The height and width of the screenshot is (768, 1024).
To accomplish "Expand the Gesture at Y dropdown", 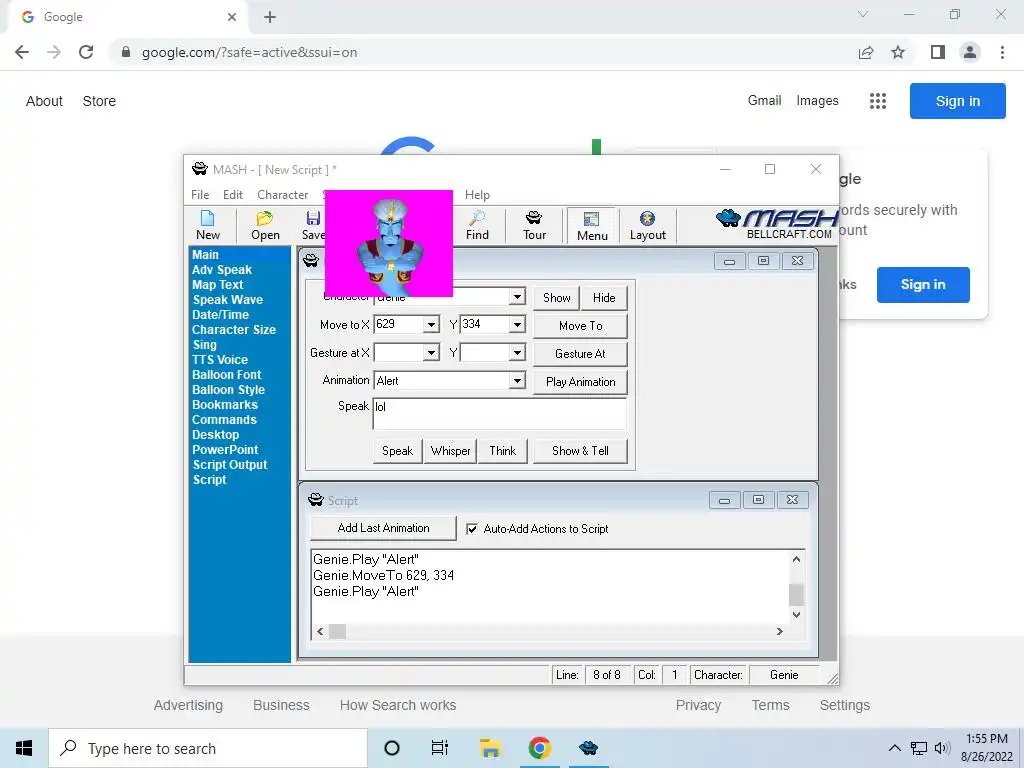I will pyautogui.click(x=517, y=353).
